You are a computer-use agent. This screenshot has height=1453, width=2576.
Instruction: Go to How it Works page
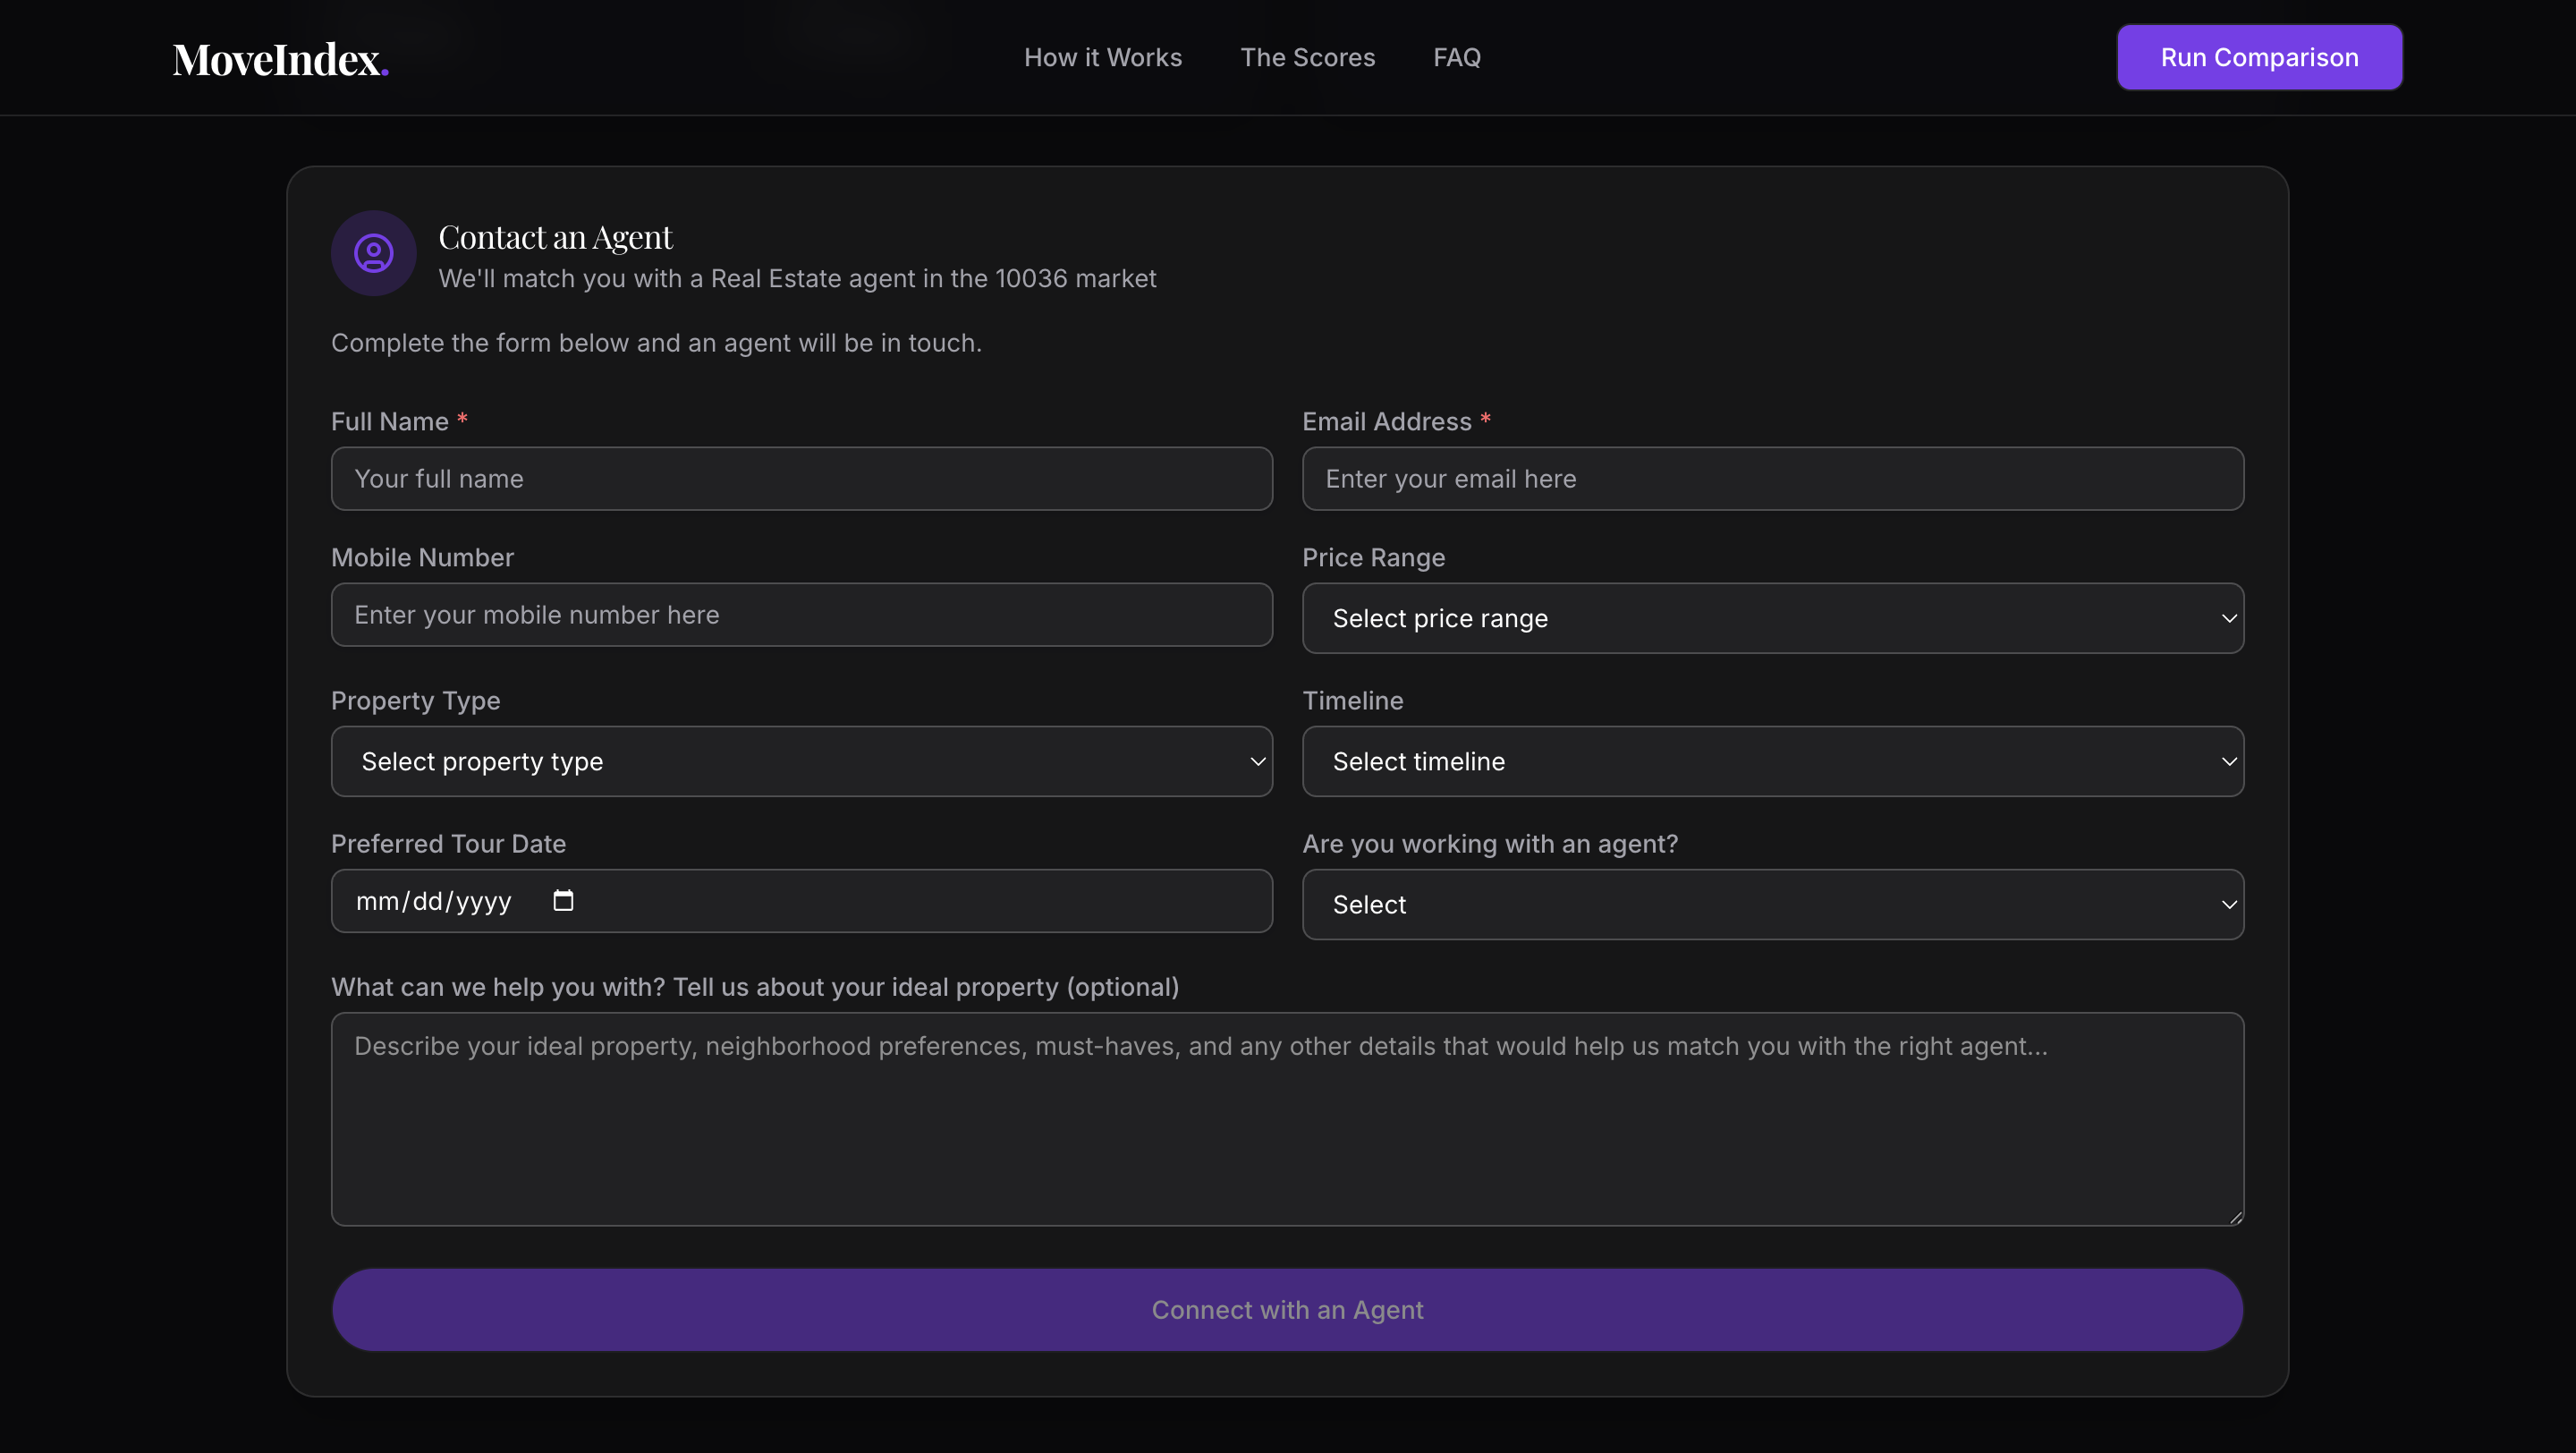[x=1102, y=57]
